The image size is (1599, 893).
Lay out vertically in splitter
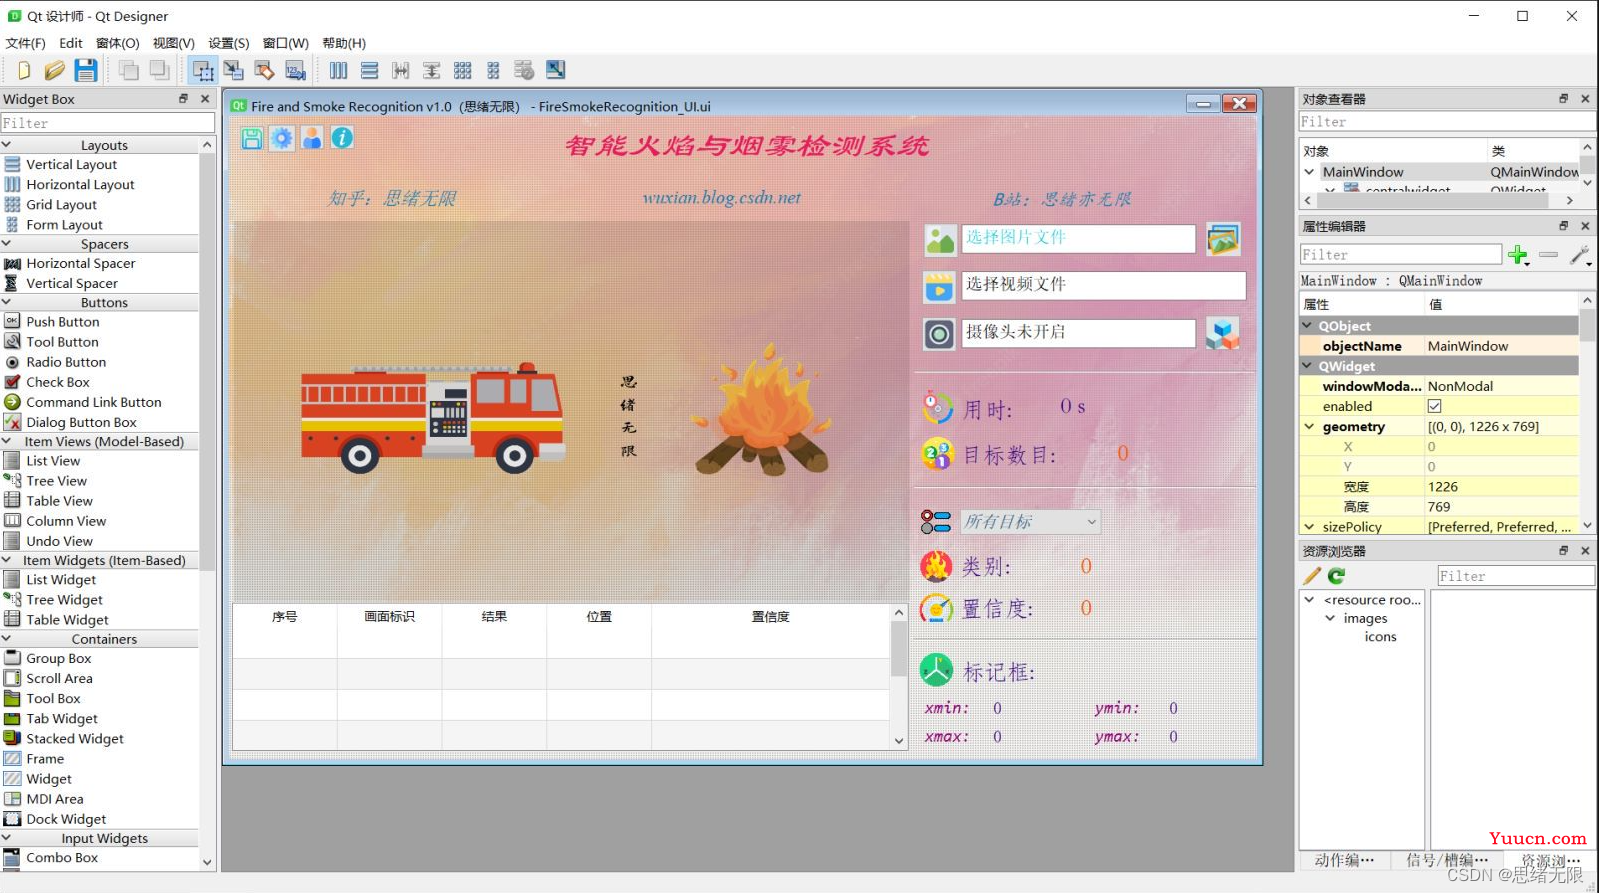tap(431, 70)
